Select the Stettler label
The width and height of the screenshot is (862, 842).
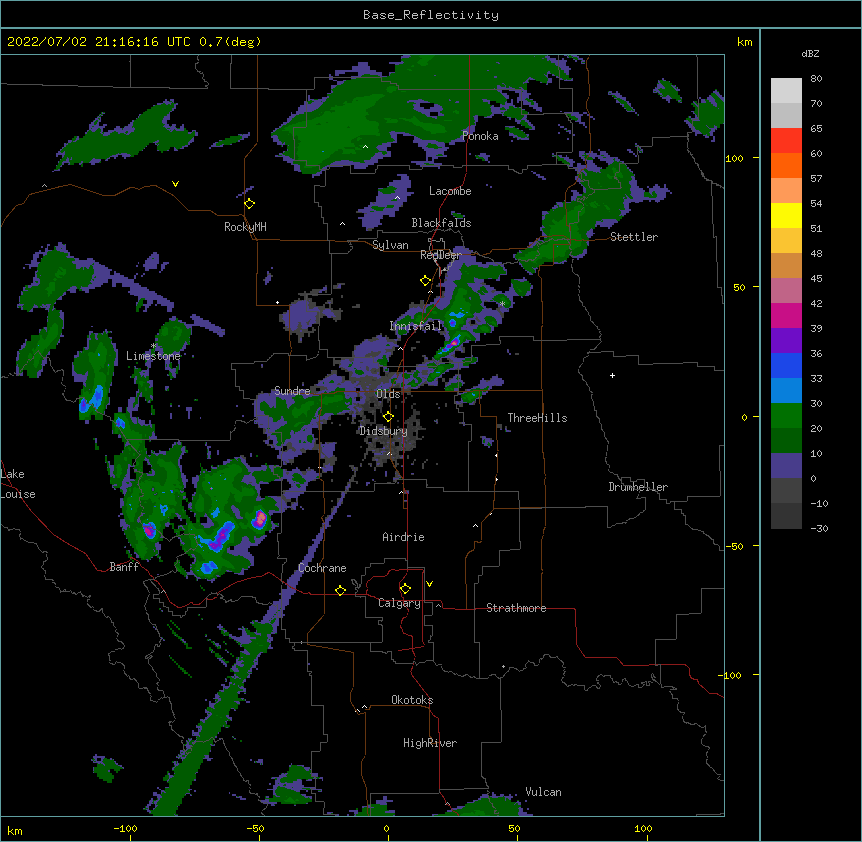click(634, 237)
